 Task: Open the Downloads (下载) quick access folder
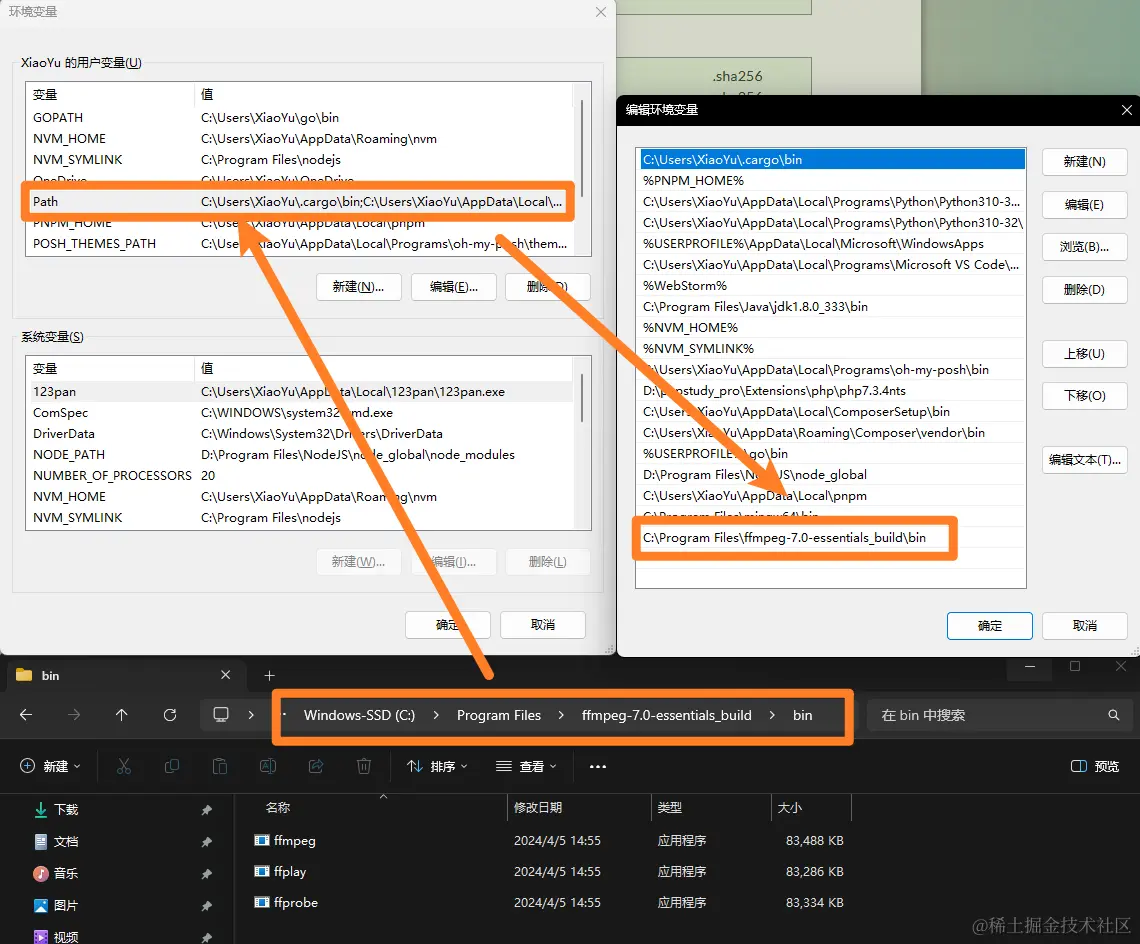(65, 809)
